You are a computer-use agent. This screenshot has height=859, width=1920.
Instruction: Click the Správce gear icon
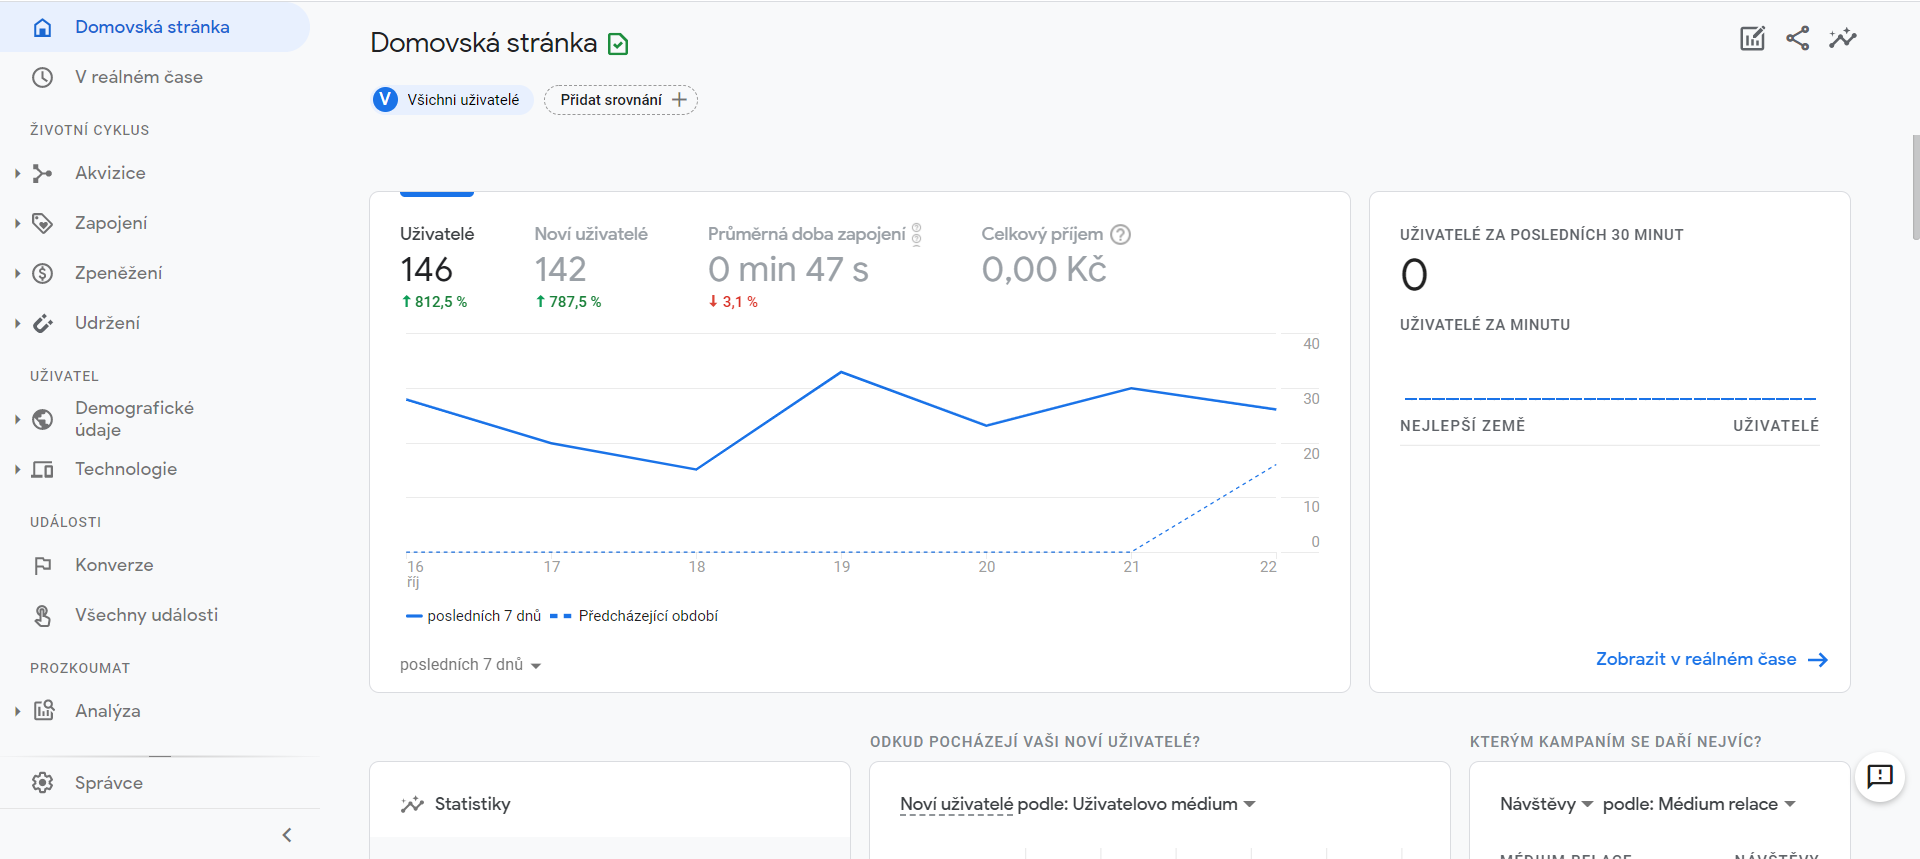[42, 783]
